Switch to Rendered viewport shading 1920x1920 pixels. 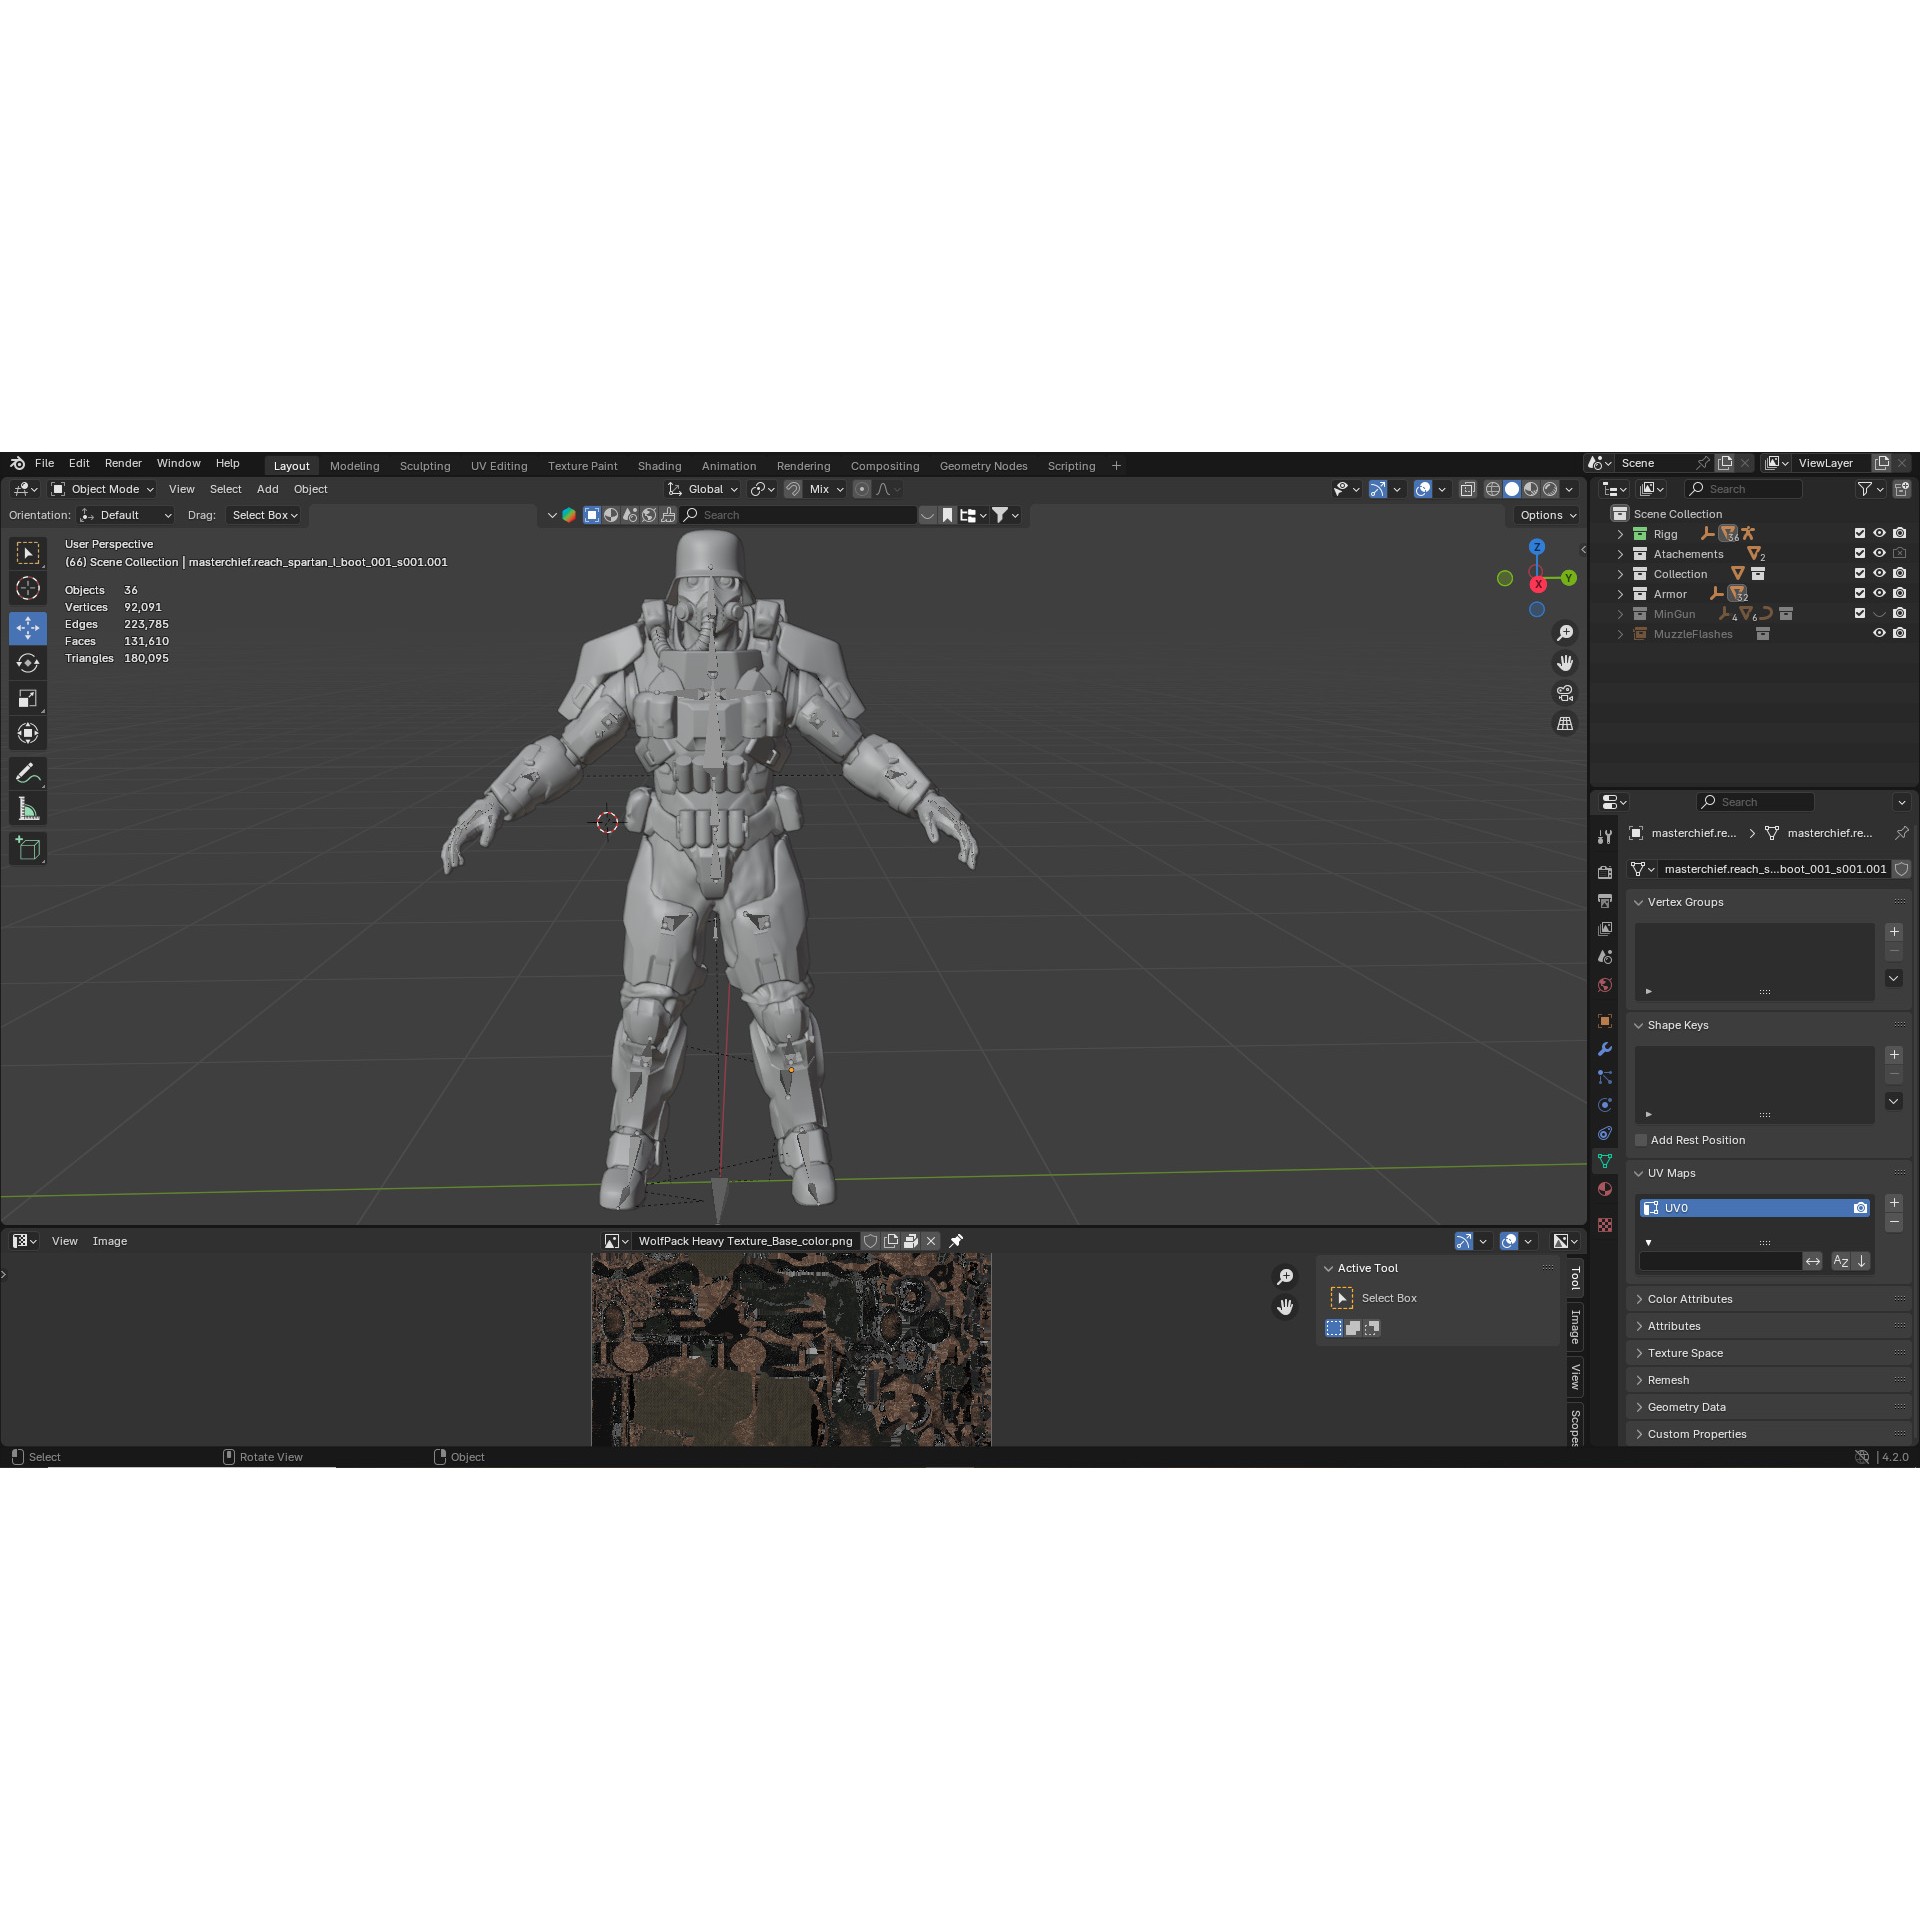[1550, 489]
